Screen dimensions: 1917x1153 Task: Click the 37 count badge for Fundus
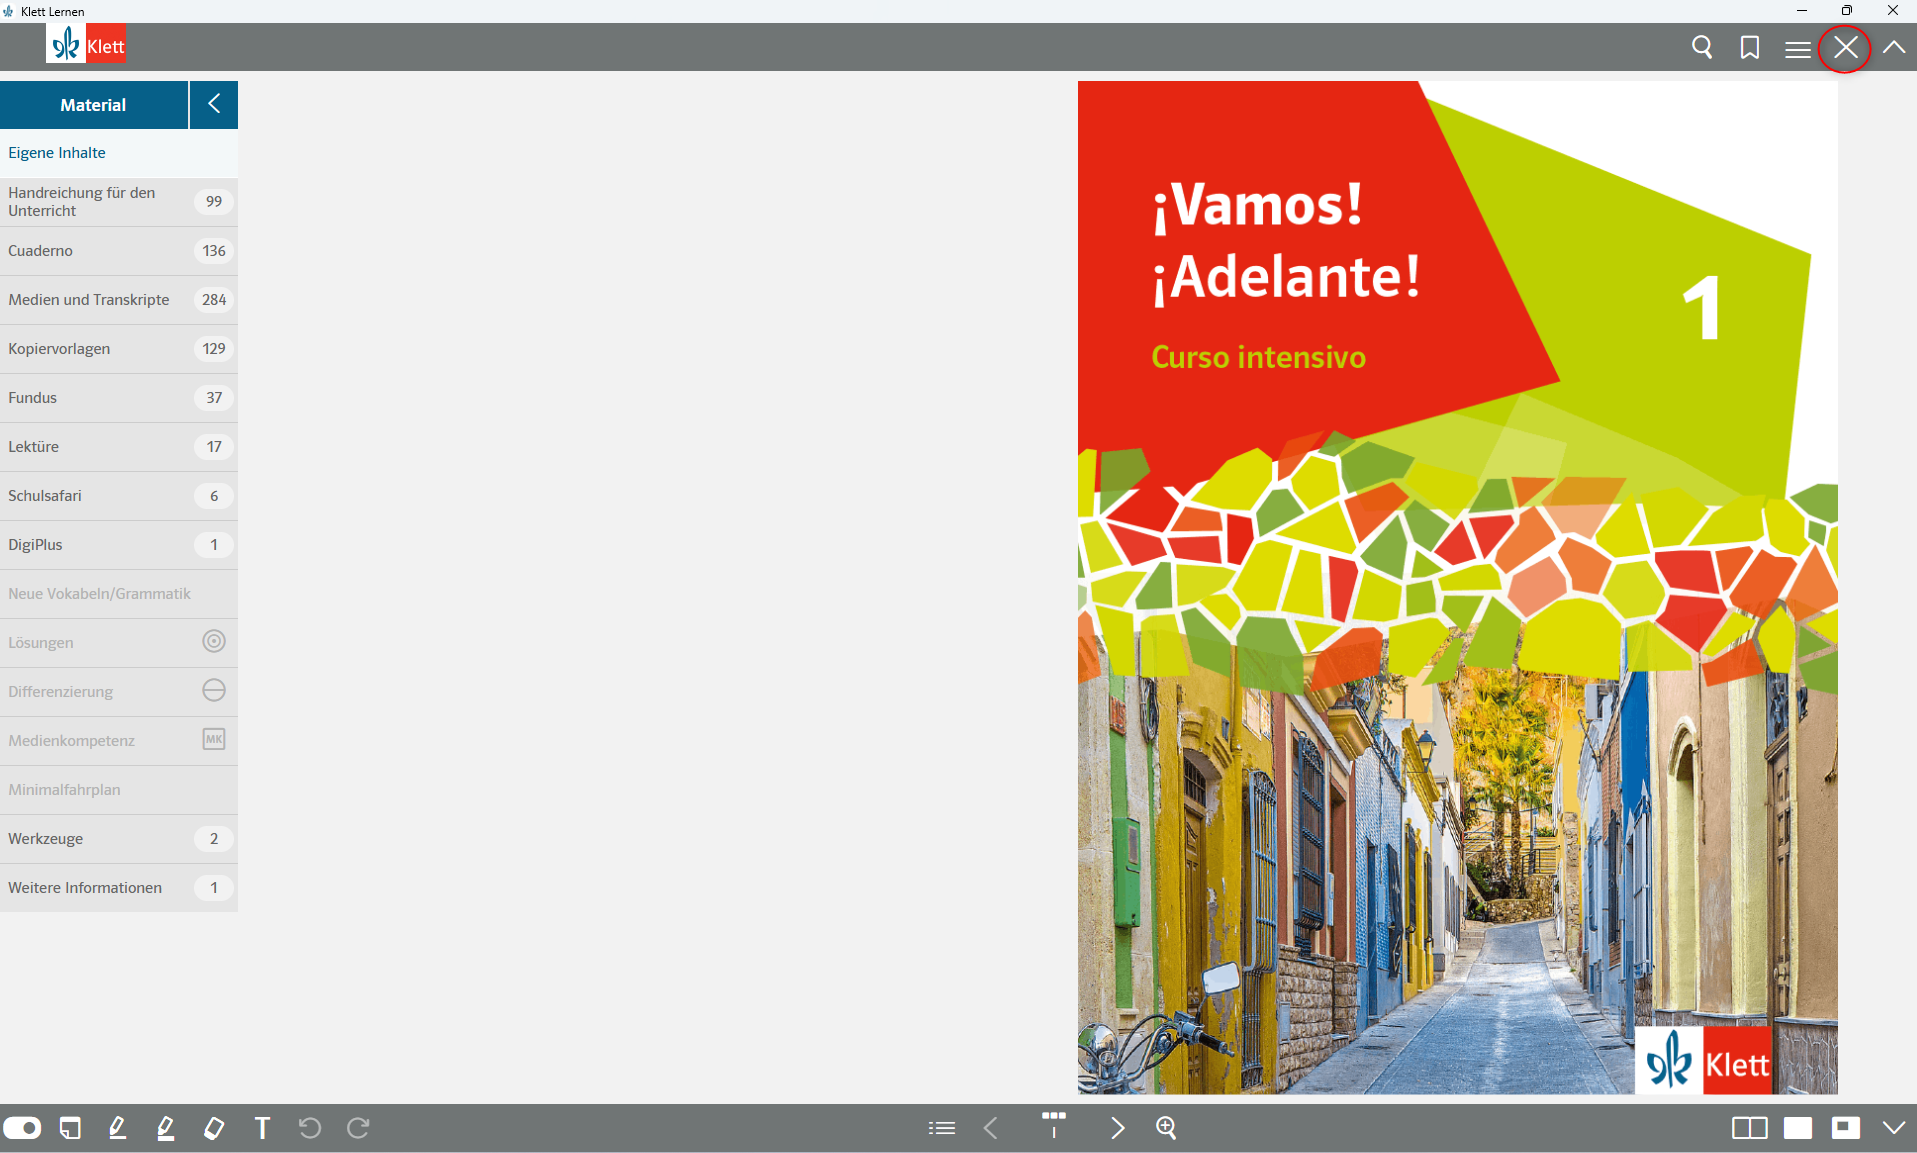(214, 398)
